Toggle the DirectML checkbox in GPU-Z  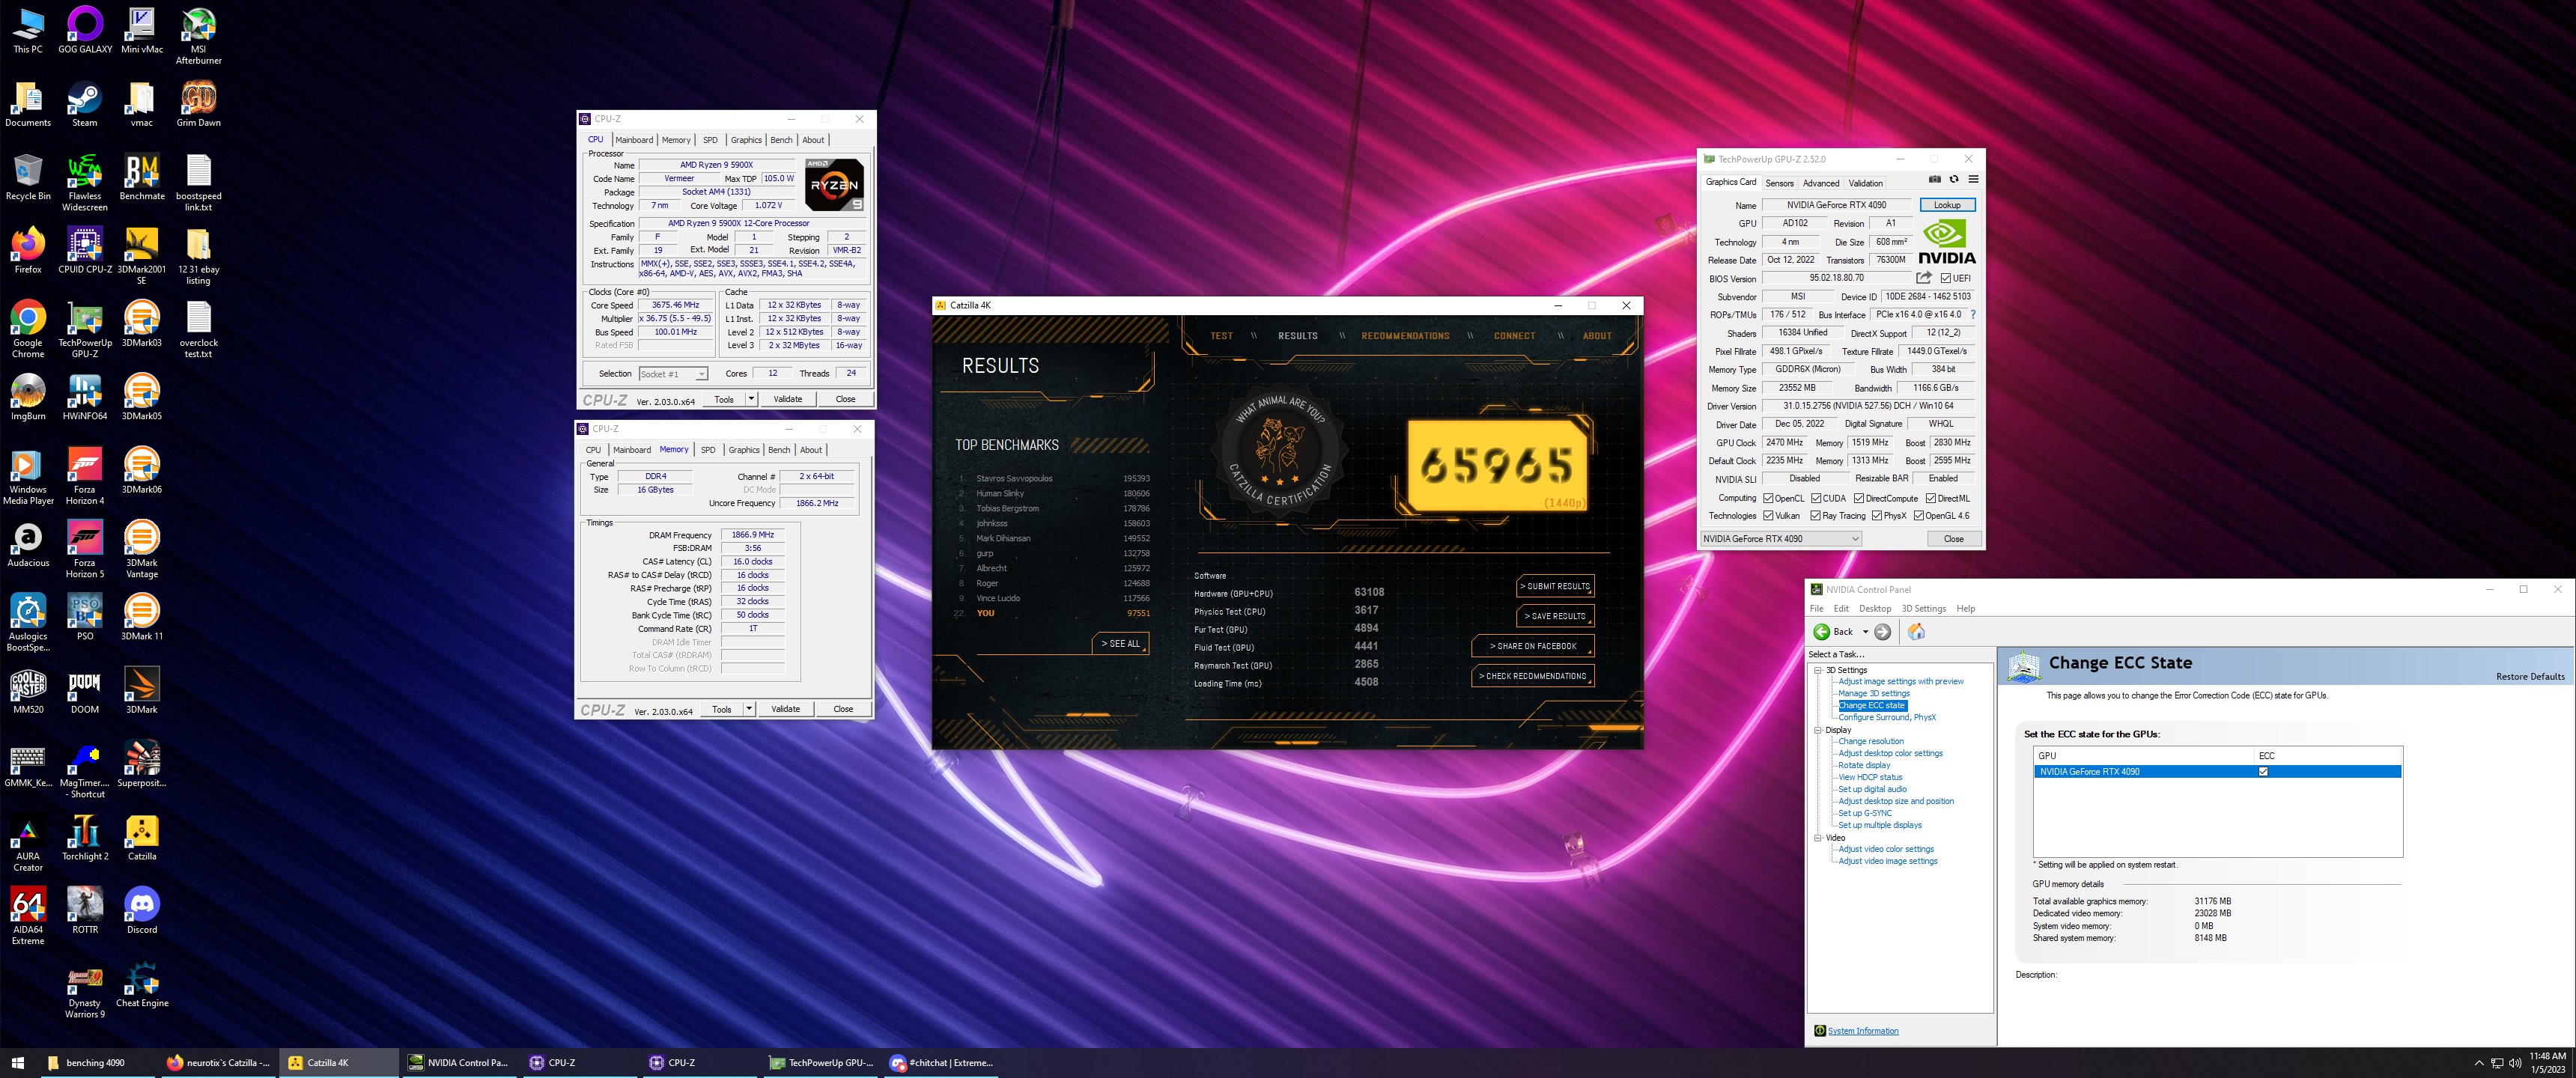tap(1931, 498)
